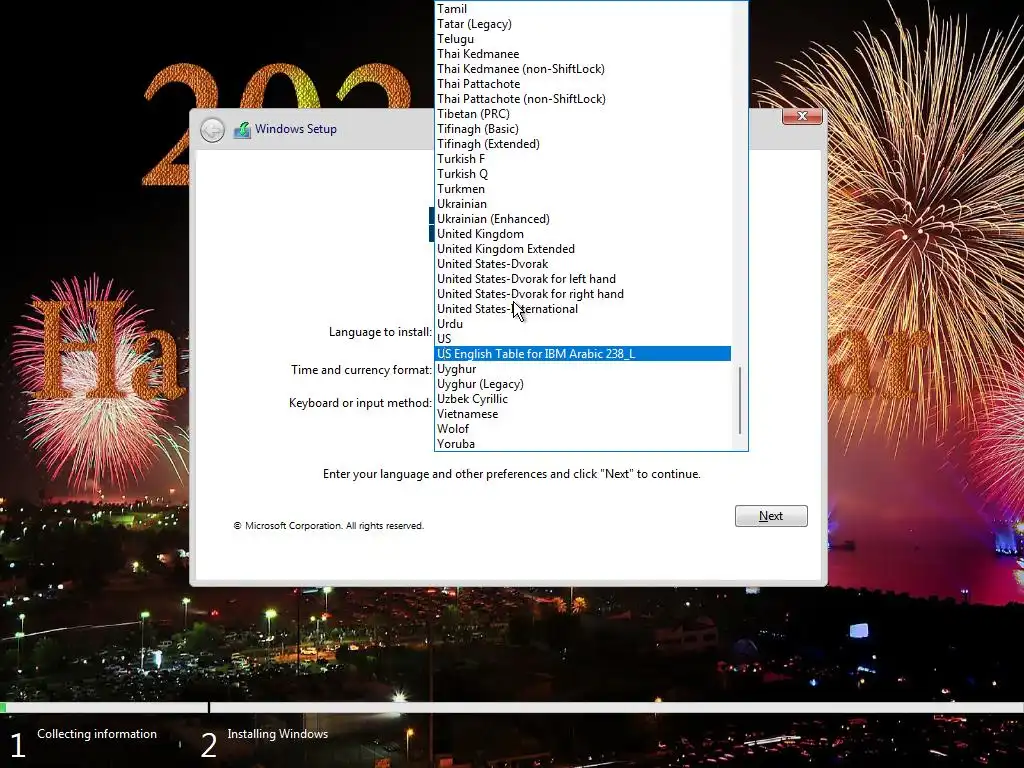This screenshot has height=768, width=1024.
Task: Select Uyghur (Legacy) layout
Action: click(583, 384)
